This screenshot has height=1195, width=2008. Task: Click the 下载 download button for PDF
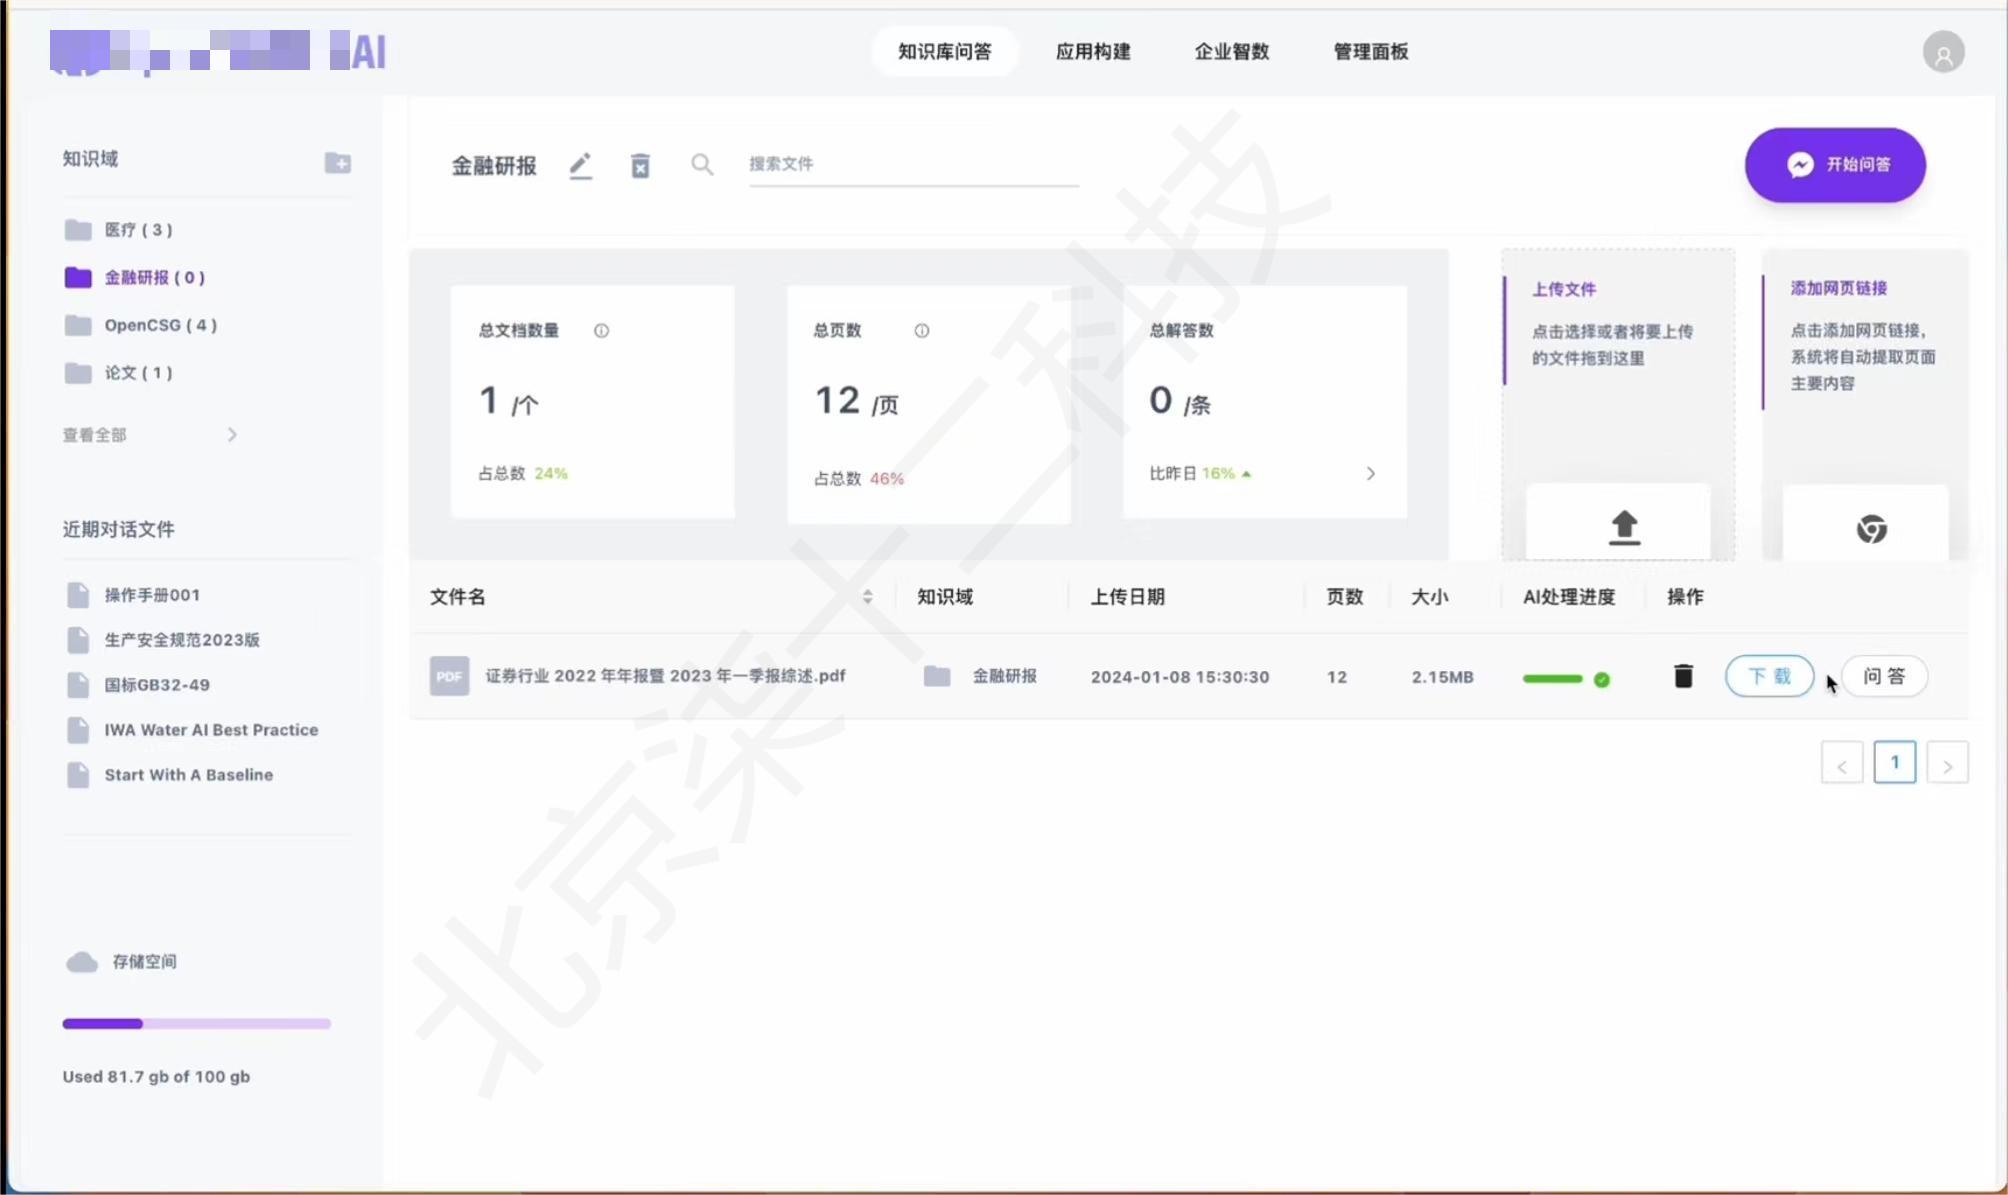(1769, 676)
